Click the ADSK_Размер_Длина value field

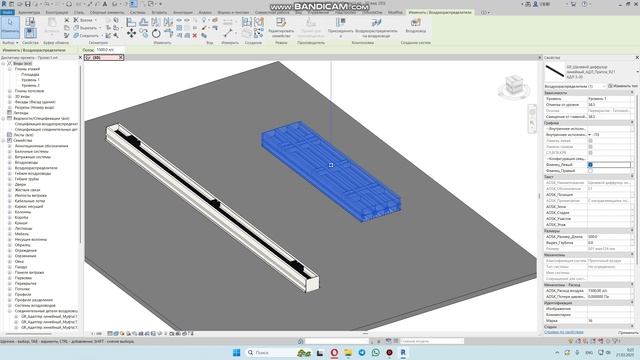(609, 237)
